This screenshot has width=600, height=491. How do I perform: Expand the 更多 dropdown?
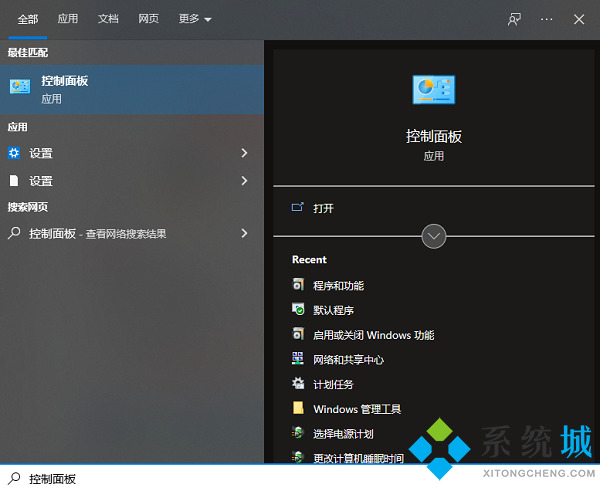coord(195,19)
